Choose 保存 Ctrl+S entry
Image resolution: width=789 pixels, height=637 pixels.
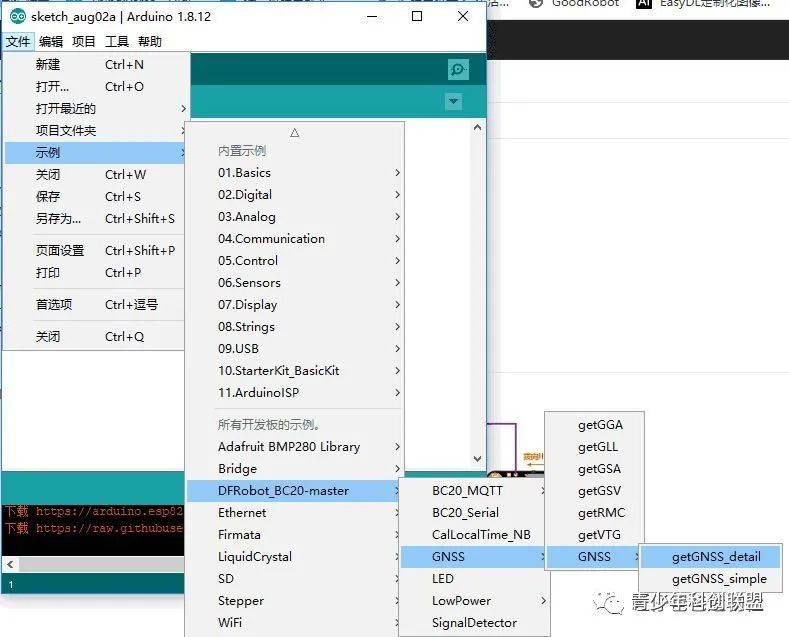(x=97, y=197)
